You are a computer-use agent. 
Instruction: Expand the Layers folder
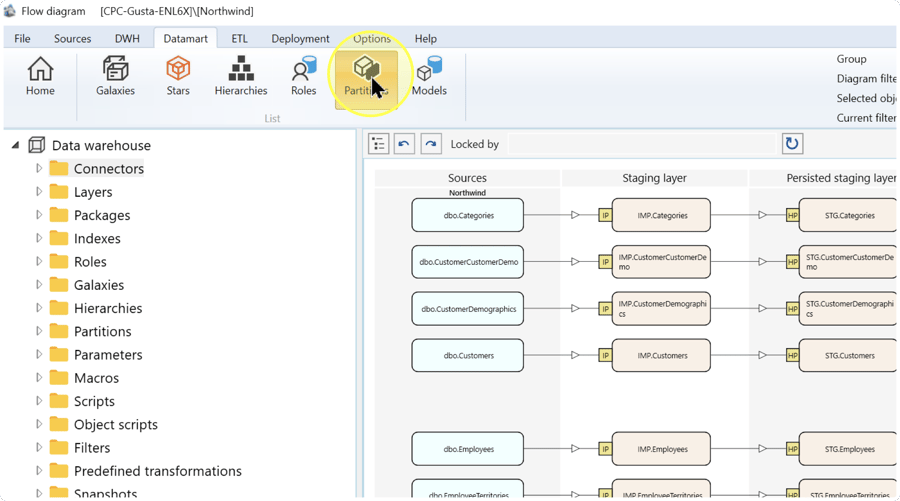click(x=39, y=192)
